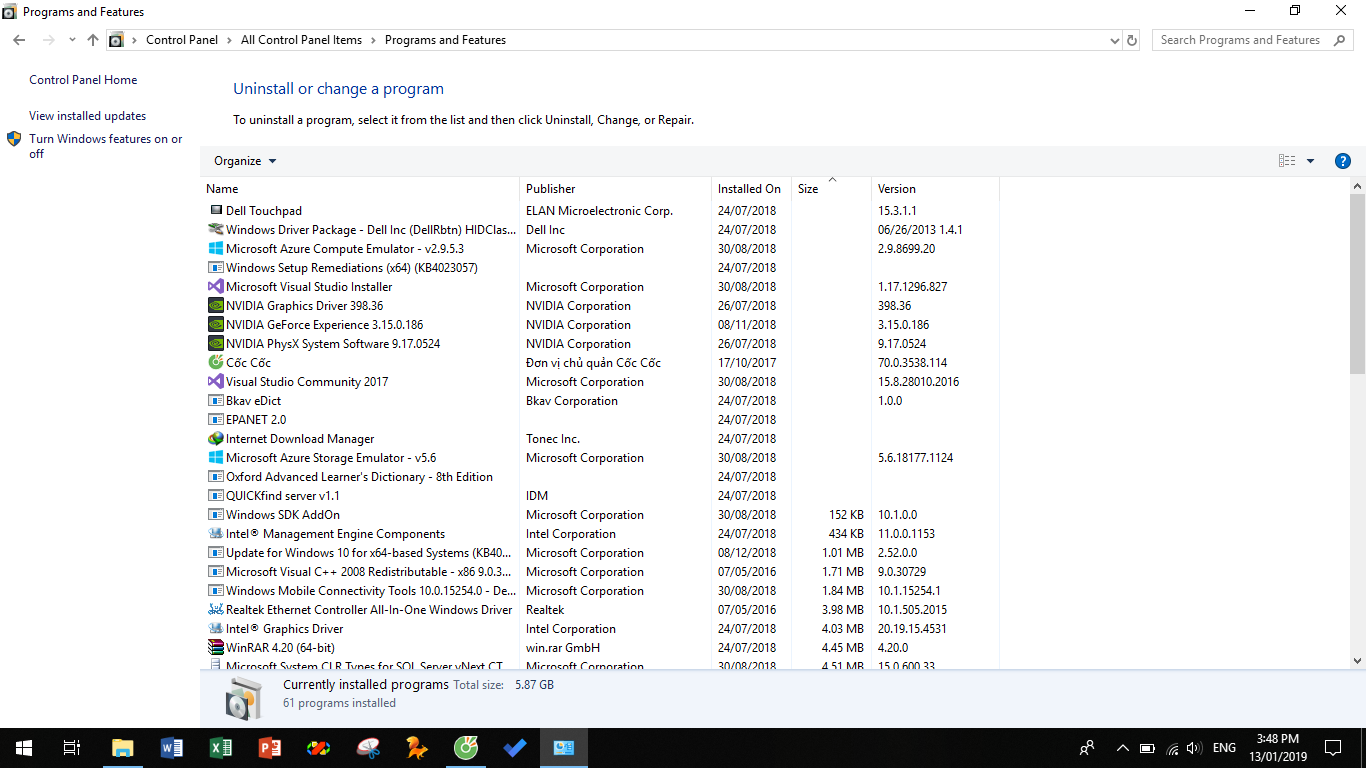Select Microsoft Visual C++ 2008 Redistributable row
The image size is (1366, 768).
pos(600,572)
